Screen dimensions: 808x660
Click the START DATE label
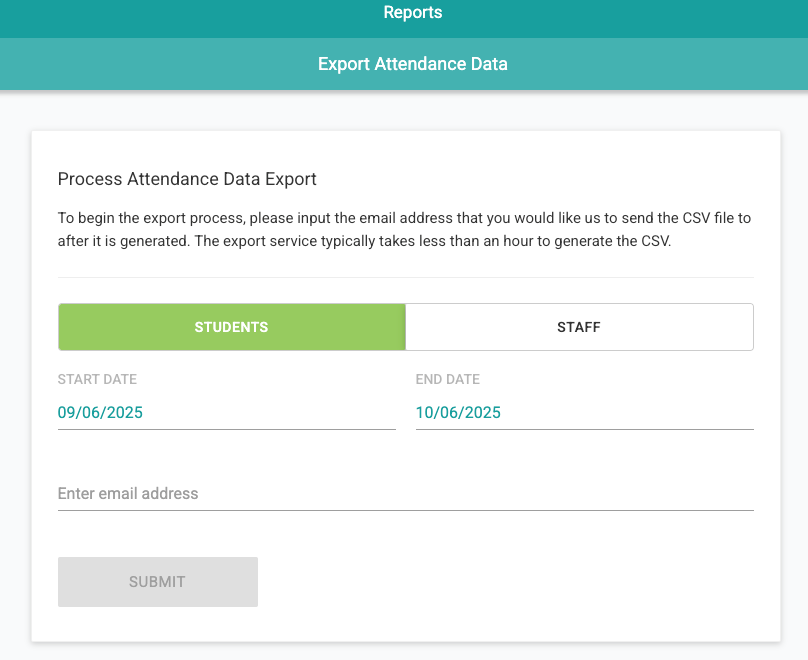(97, 380)
